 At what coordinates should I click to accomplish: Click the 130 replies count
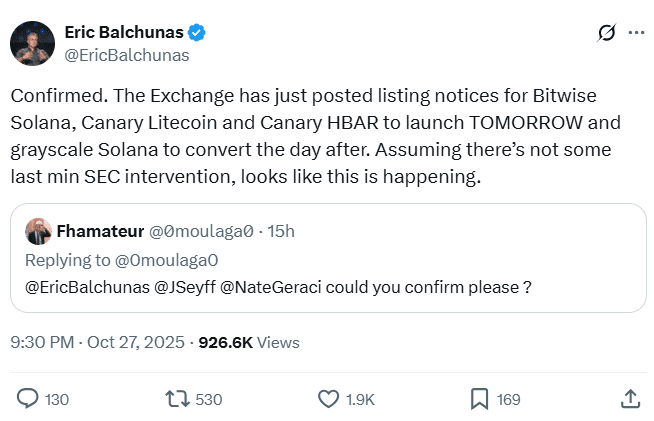coord(57,400)
